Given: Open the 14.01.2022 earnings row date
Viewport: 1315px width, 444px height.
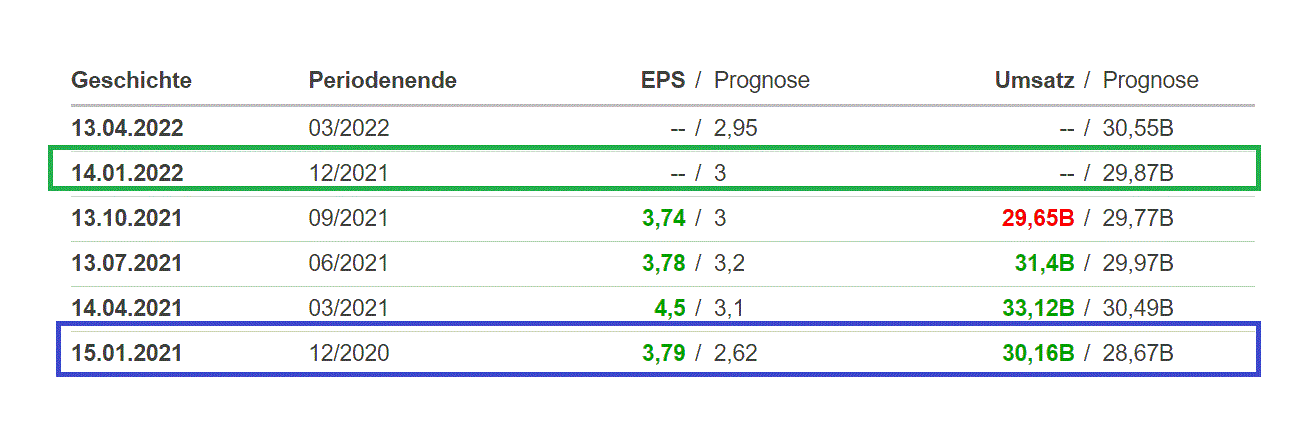Looking at the screenshot, I should (x=127, y=174).
